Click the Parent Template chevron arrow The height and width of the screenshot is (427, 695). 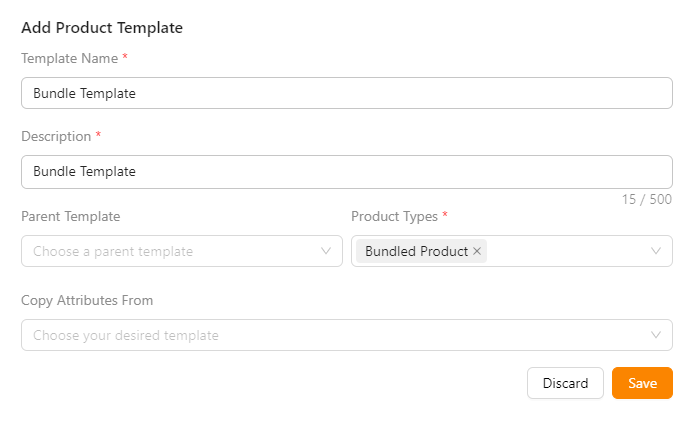click(x=326, y=251)
